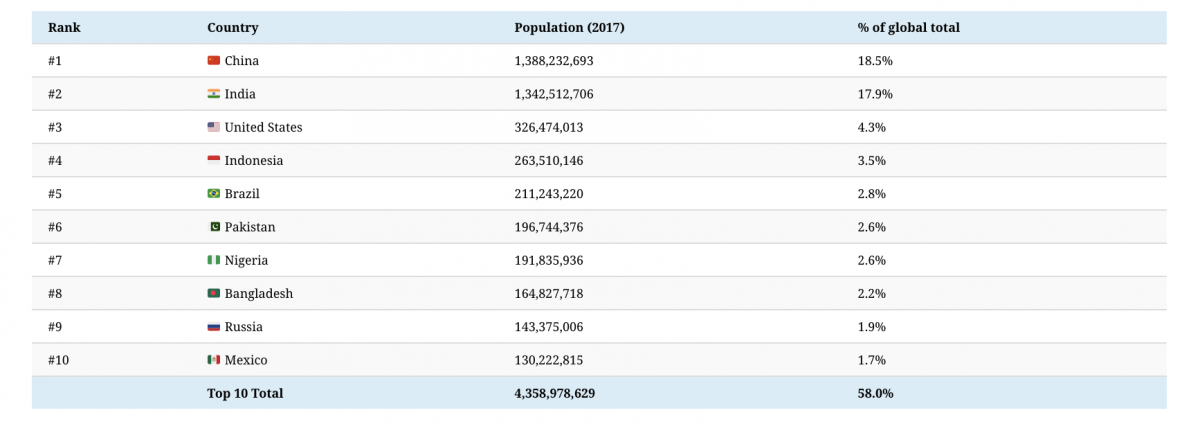The height and width of the screenshot is (424, 1200).
Task: Click the Mexico flag icon
Action: [213, 360]
